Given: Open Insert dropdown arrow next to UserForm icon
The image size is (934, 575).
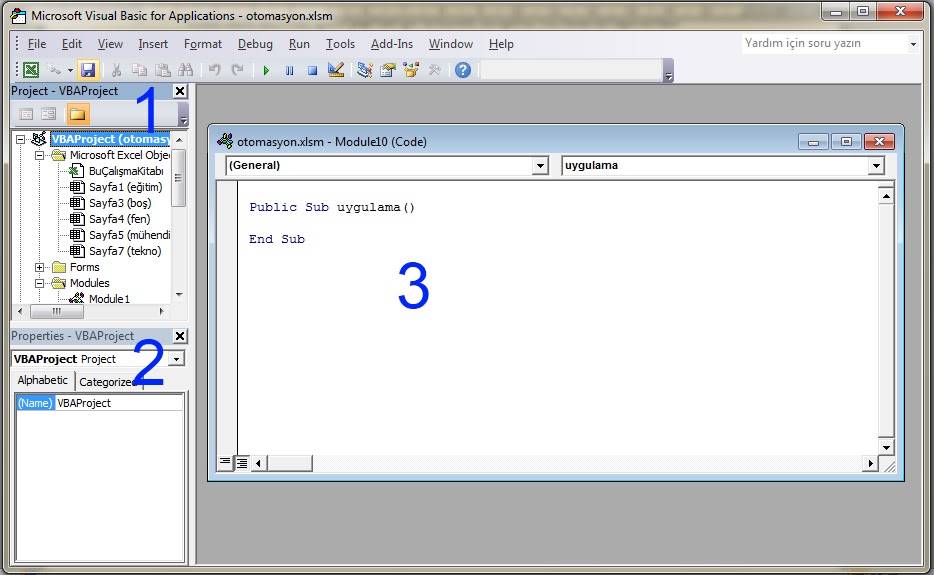Looking at the screenshot, I should click(70, 70).
